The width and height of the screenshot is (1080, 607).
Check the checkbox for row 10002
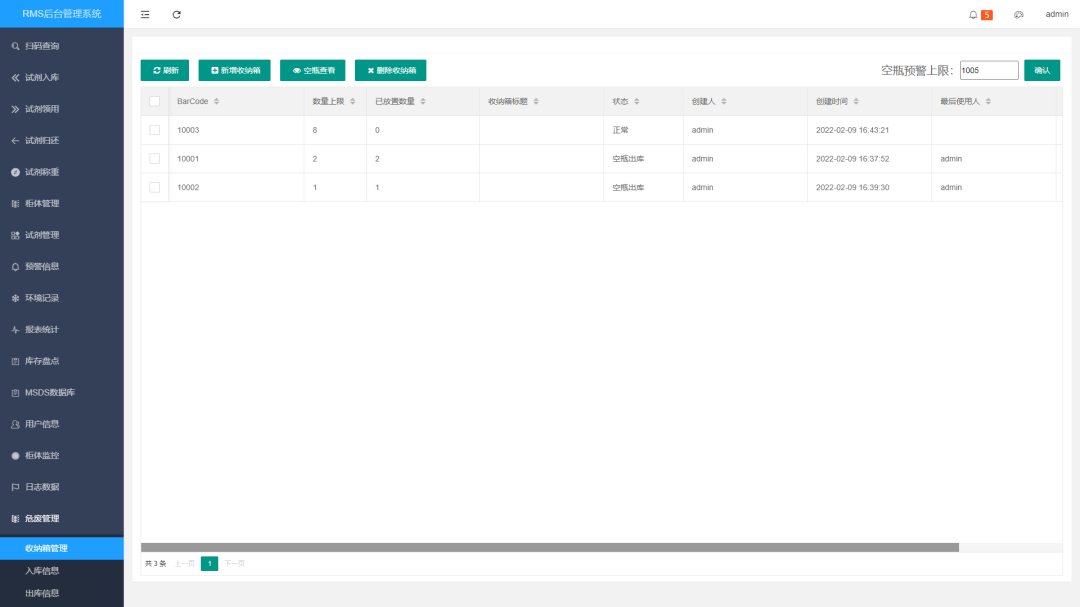coord(154,187)
